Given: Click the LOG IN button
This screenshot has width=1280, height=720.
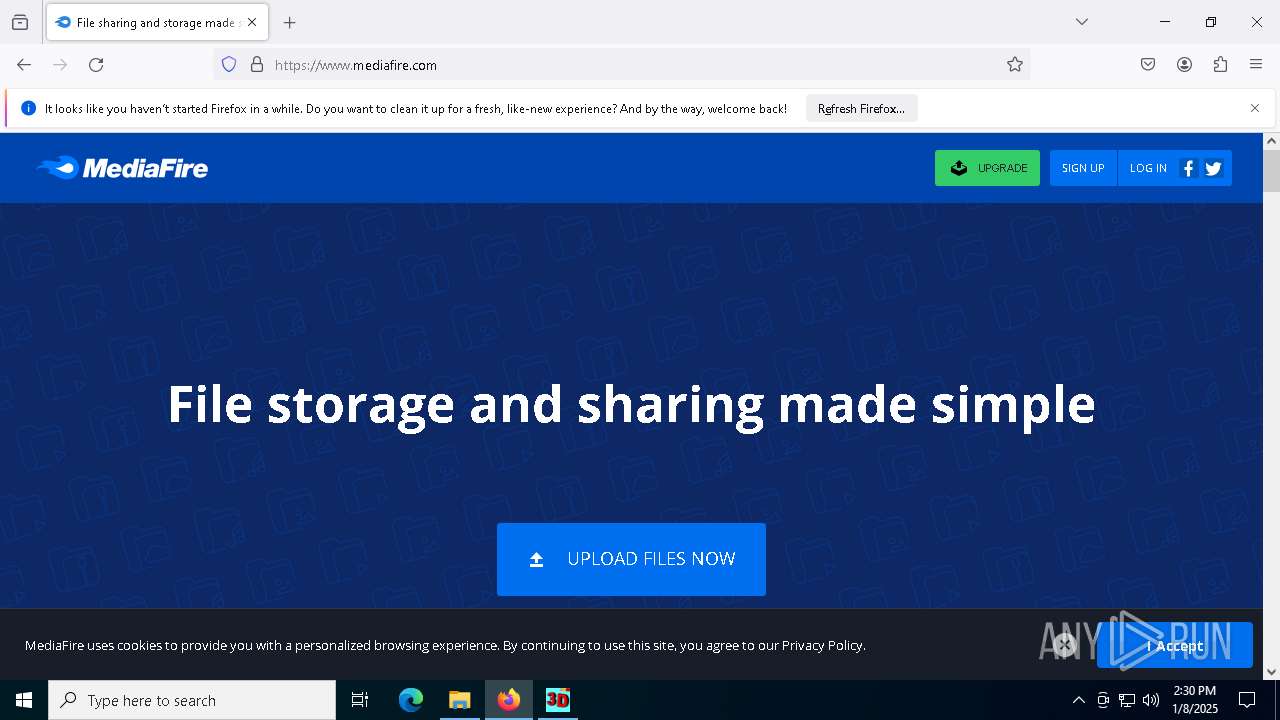Looking at the screenshot, I should pyautogui.click(x=1148, y=168).
